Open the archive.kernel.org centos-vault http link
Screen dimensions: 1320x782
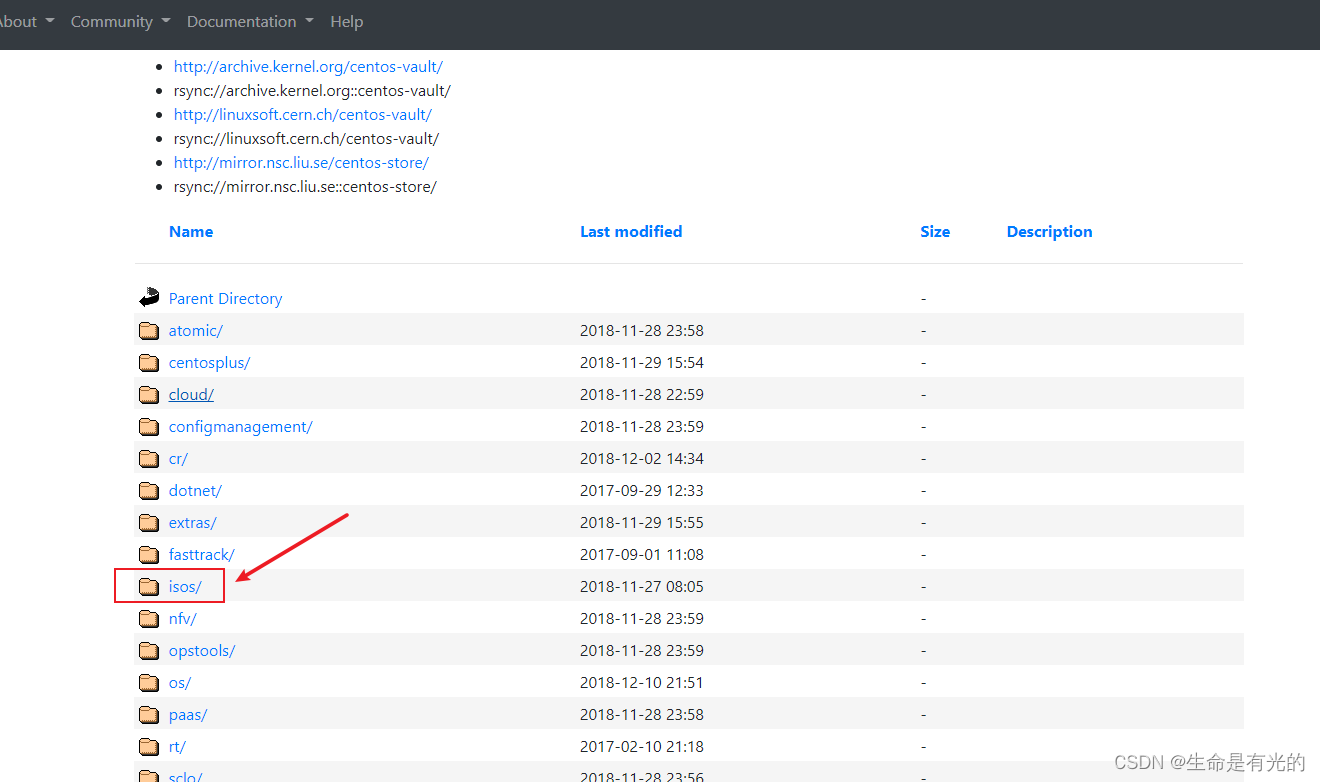308,66
